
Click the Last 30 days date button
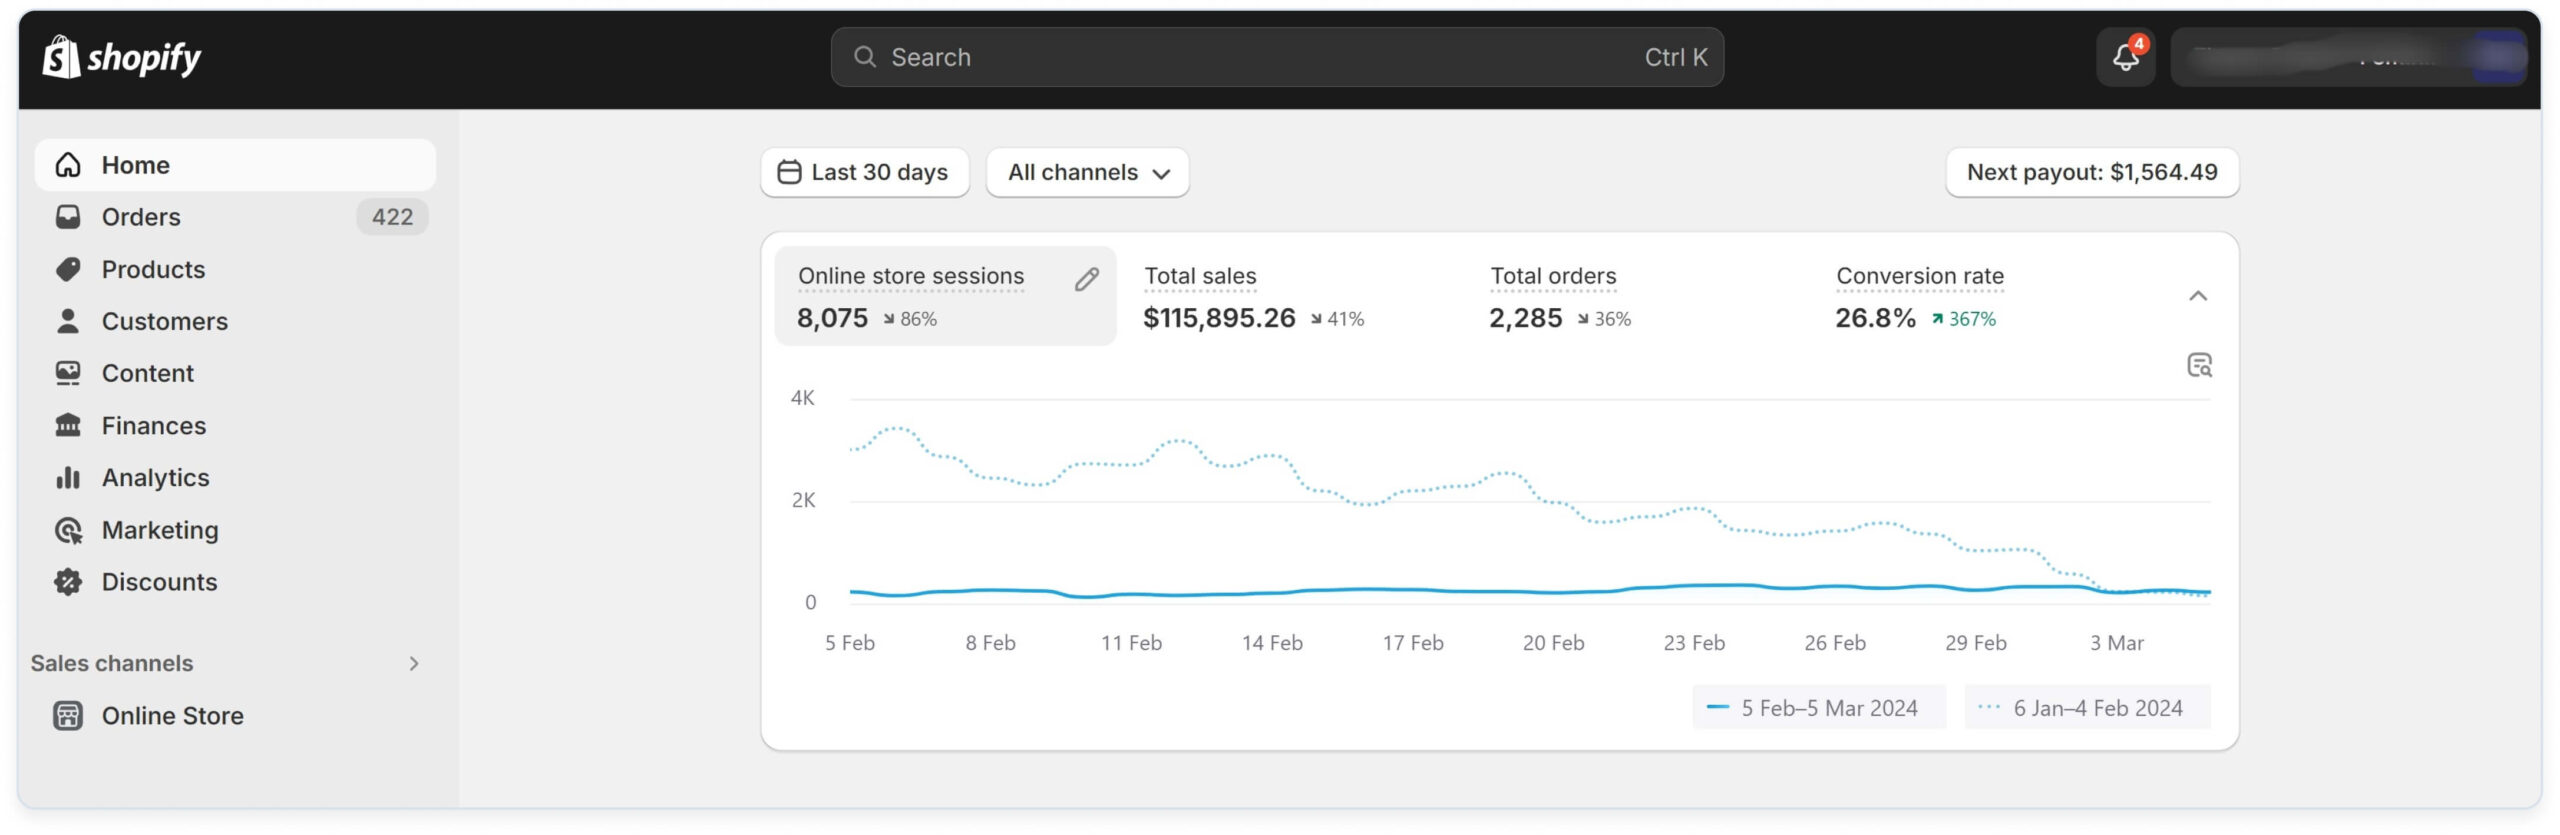point(864,173)
